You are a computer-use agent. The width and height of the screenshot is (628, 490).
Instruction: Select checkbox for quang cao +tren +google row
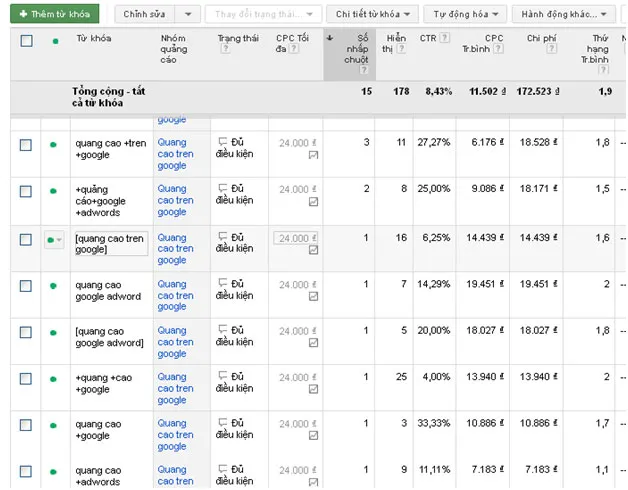[26, 145]
